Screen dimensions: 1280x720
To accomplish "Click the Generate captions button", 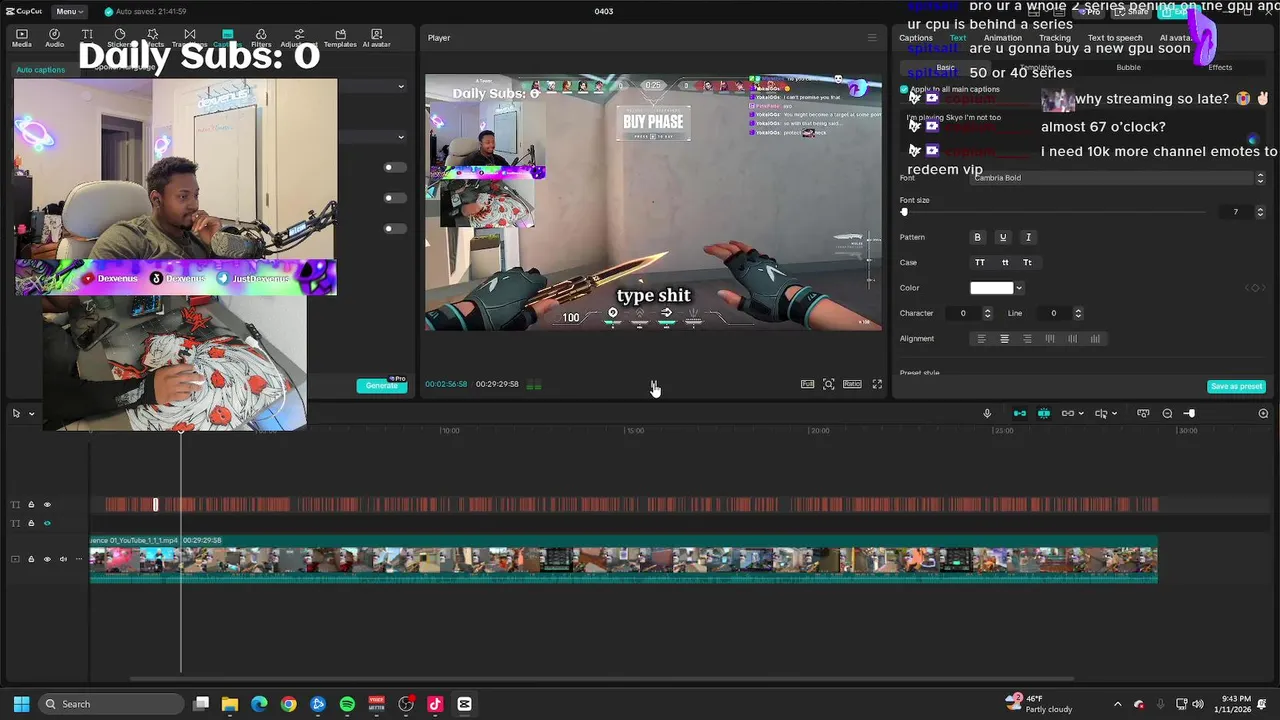I will pos(382,385).
